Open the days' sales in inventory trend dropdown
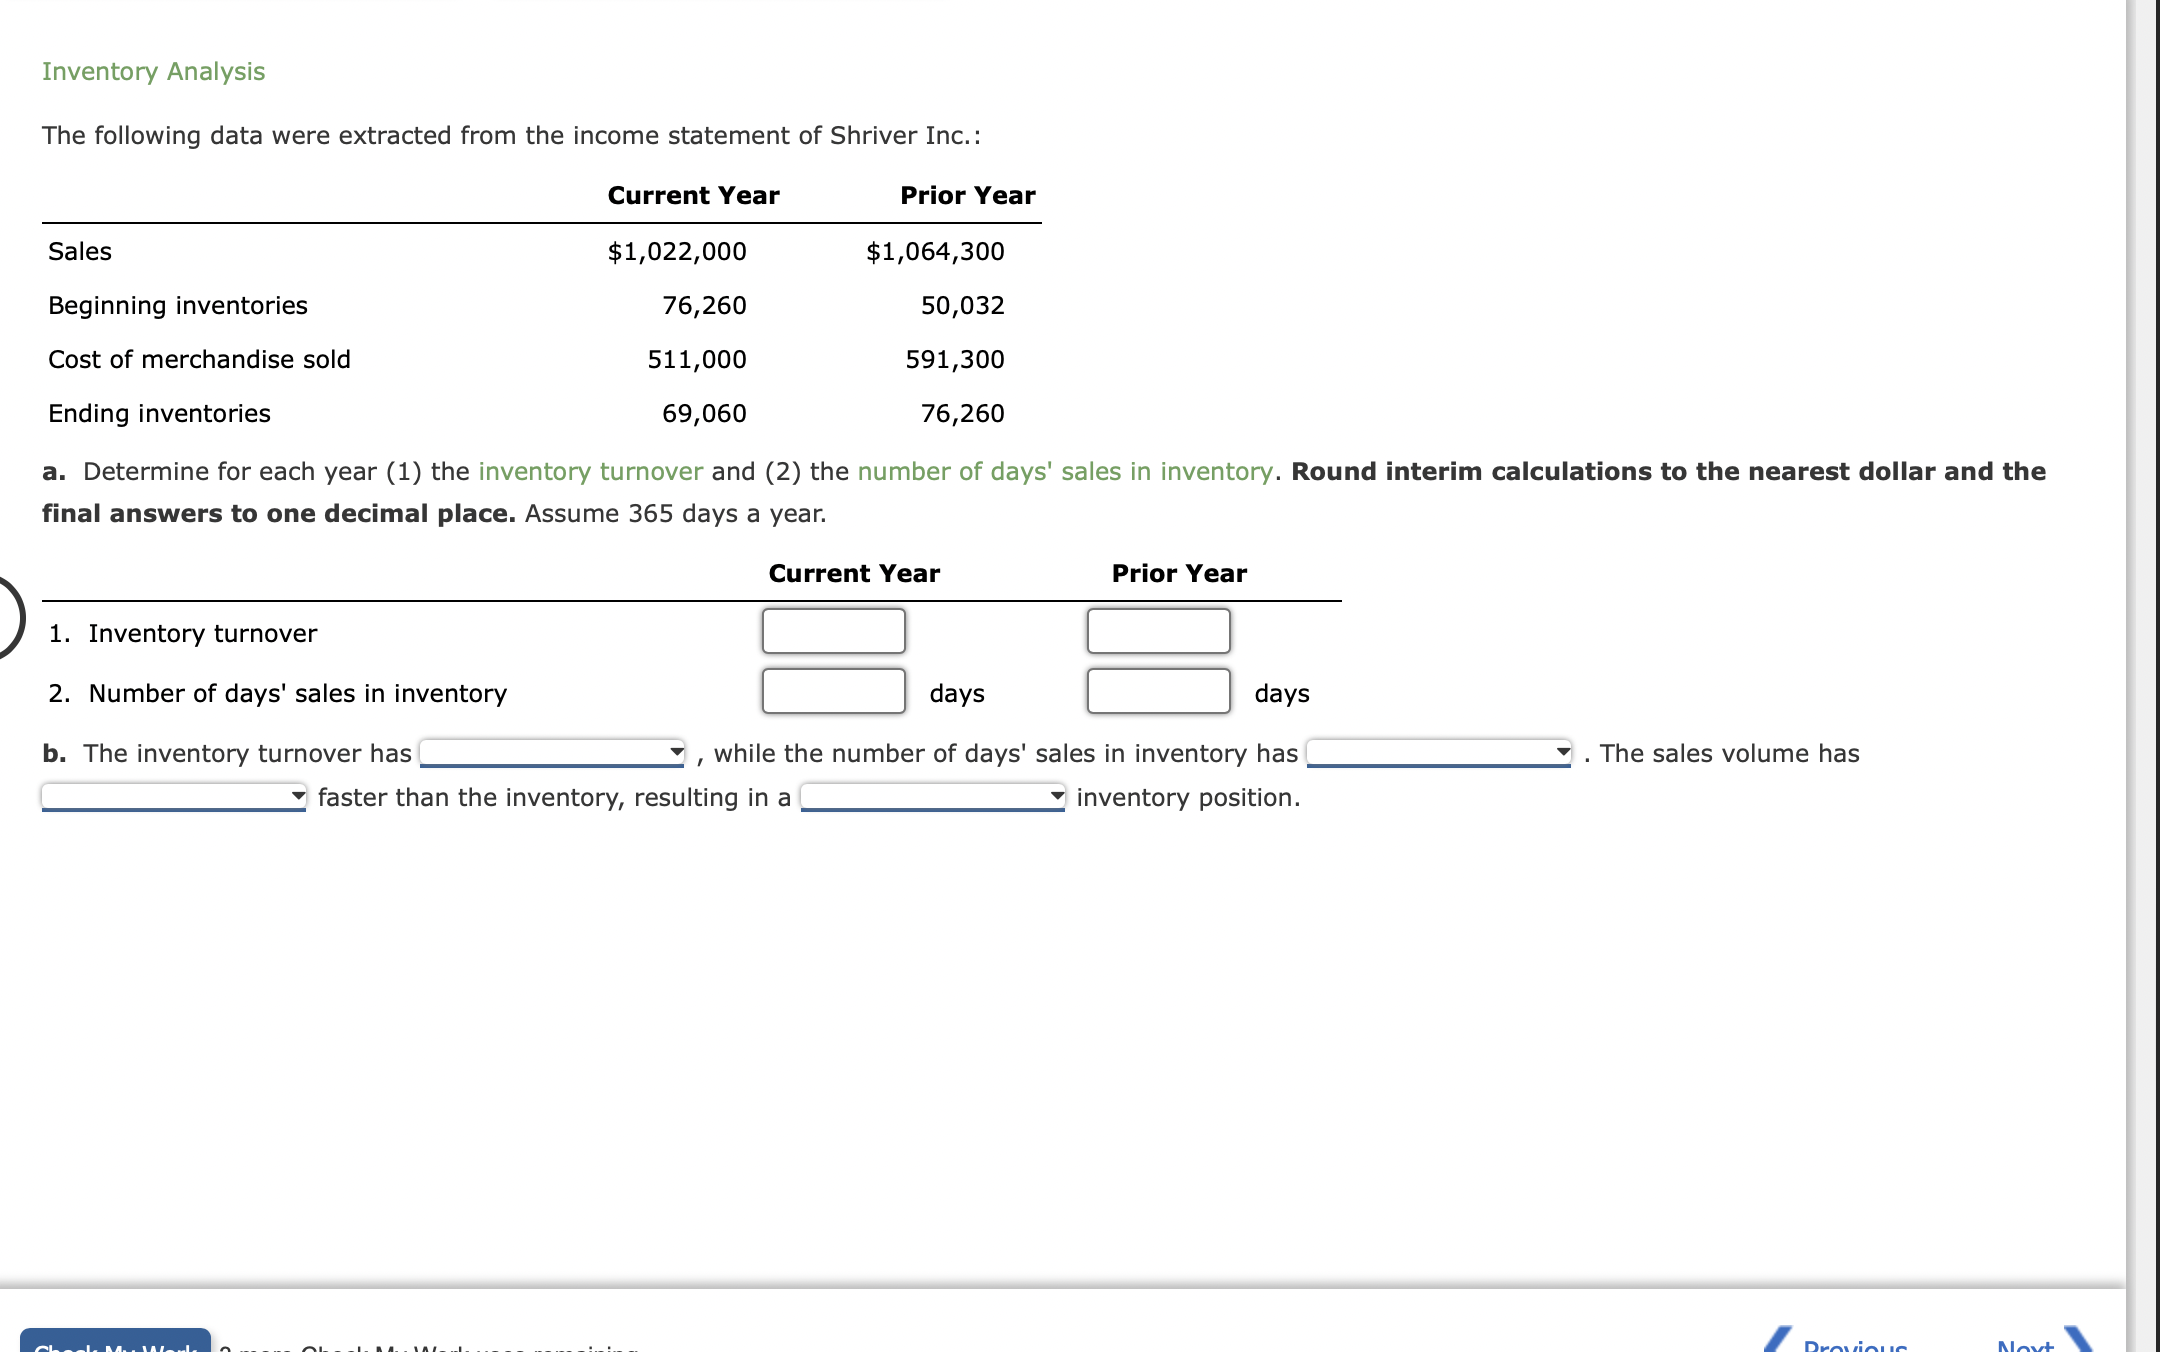The width and height of the screenshot is (2160, 1352). [1438, 753]
